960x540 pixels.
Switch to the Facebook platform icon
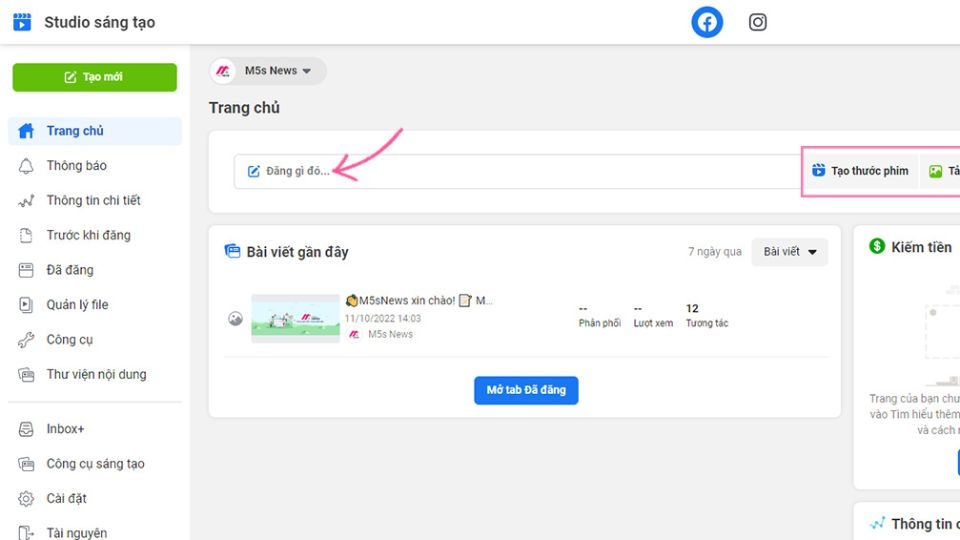pos(707,23)
